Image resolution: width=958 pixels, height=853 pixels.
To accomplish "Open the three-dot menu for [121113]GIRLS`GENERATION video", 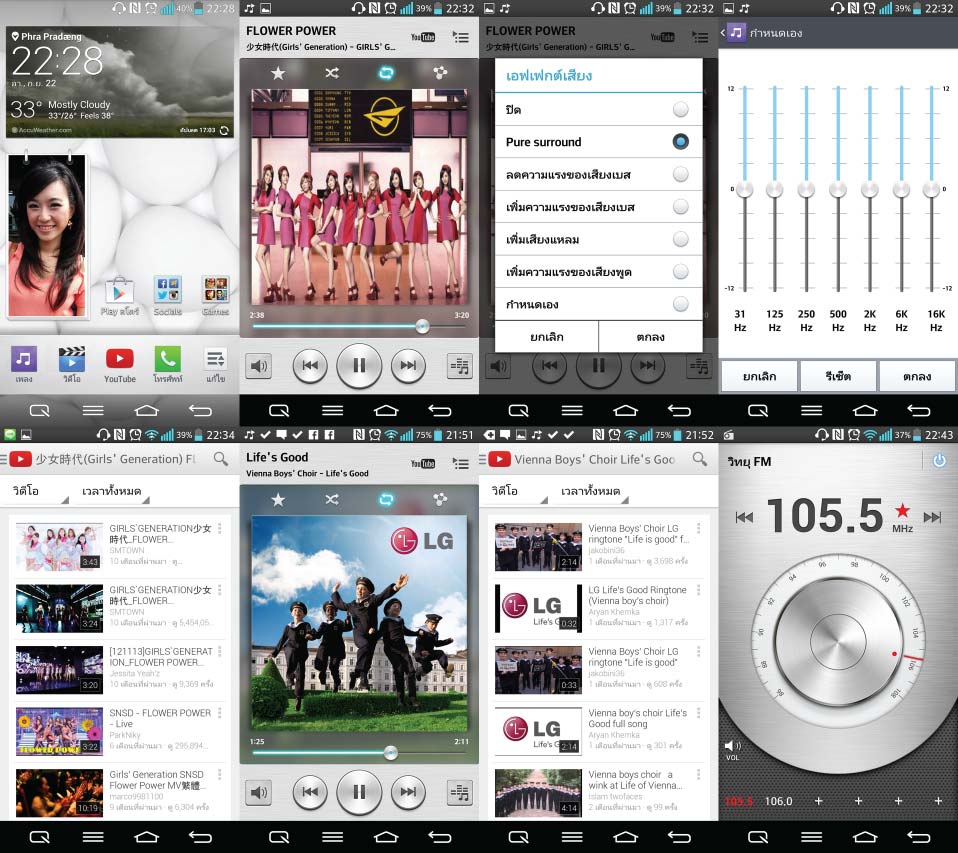I will tap(219, 652).
